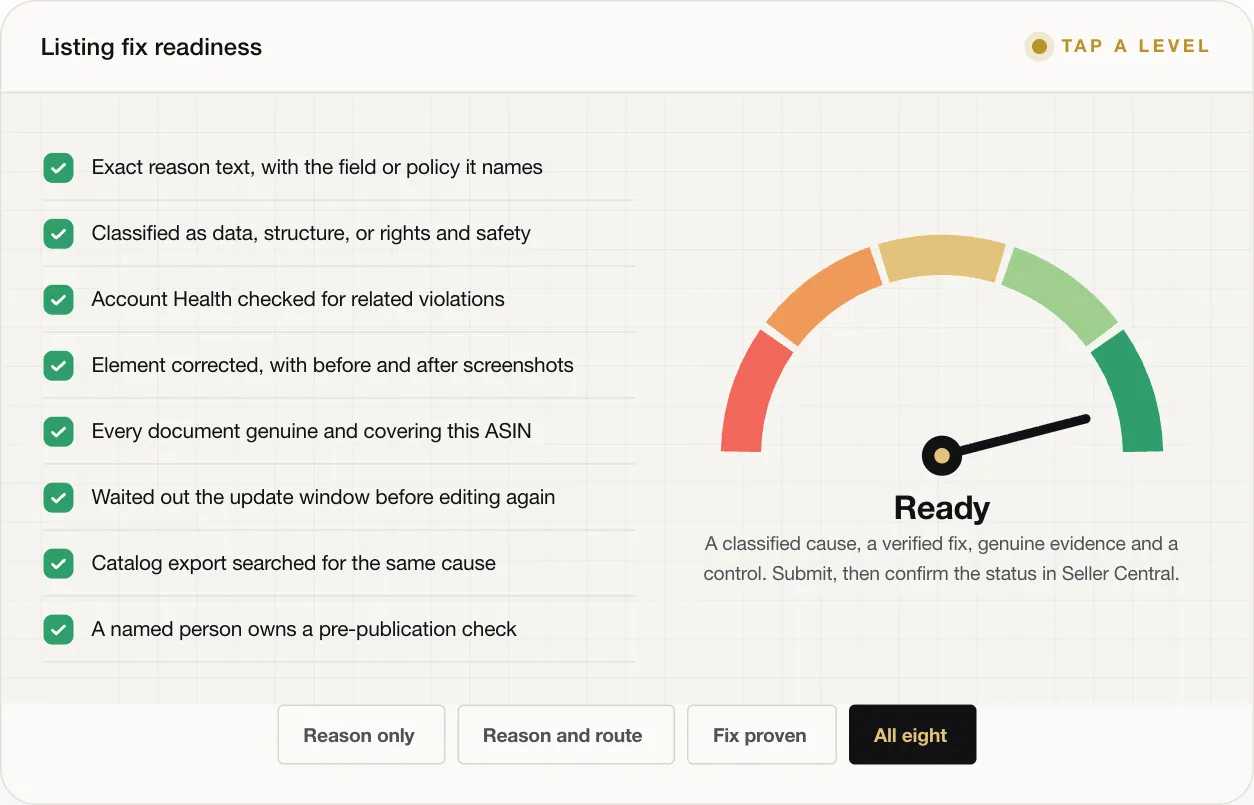Toggle the 'Exact reason text' checkbox
1254x805 pixels.
point(59,168)
